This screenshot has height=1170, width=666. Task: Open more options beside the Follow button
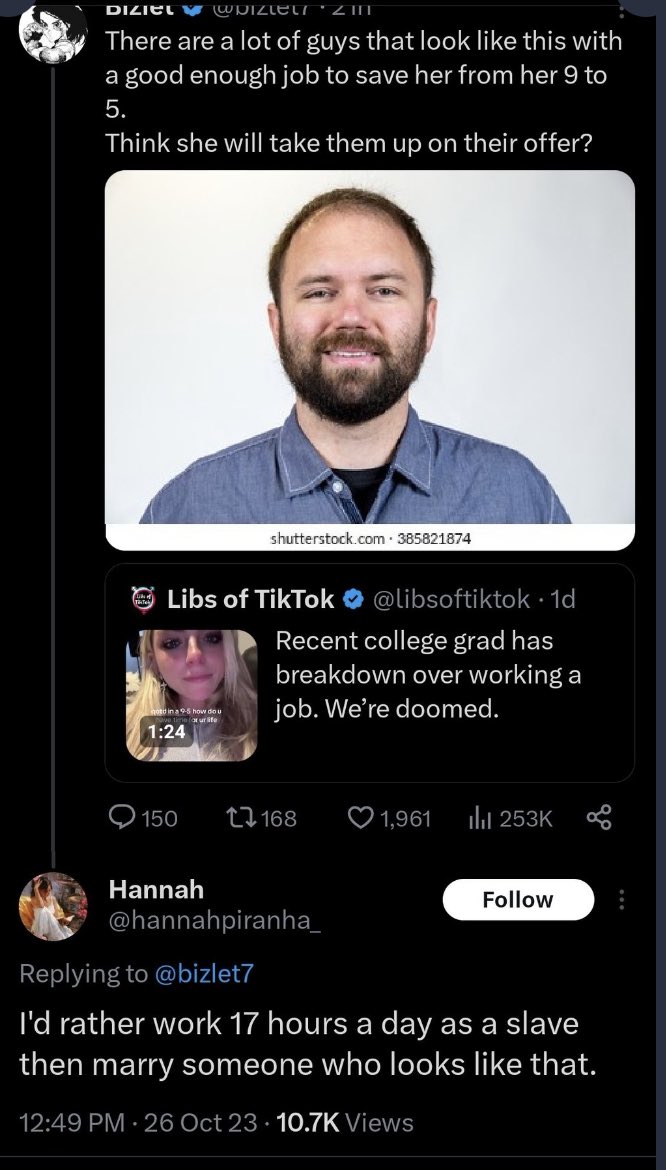622,900
